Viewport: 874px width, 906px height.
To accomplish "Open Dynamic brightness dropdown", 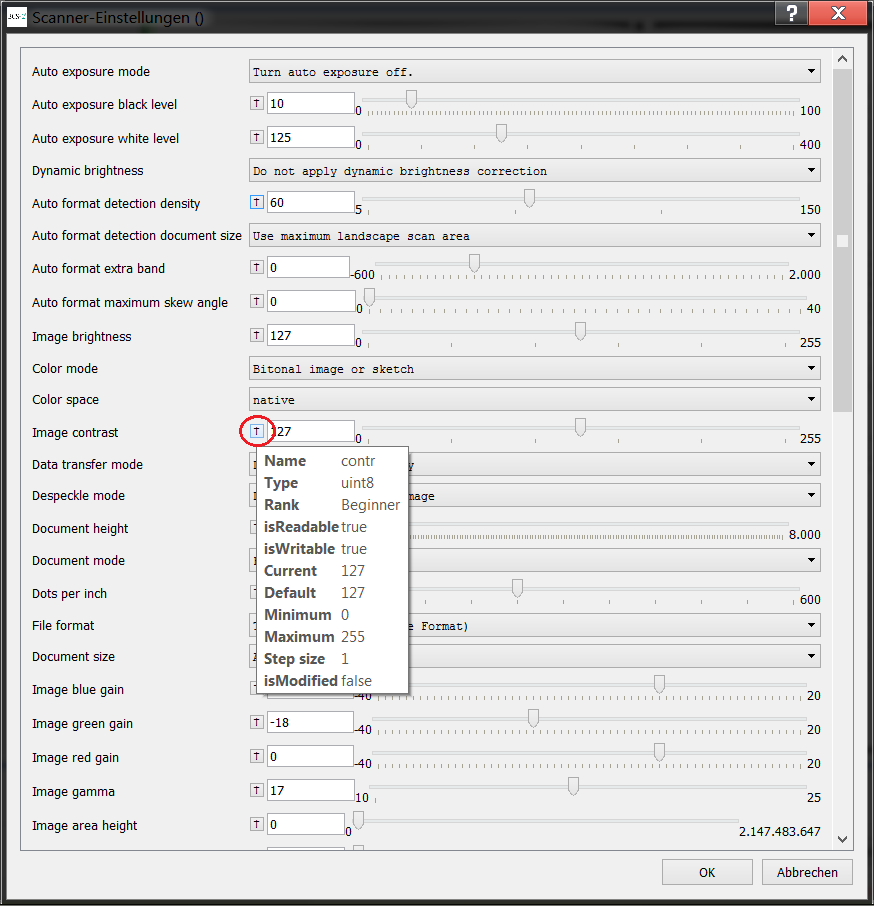I will point(534,170).
